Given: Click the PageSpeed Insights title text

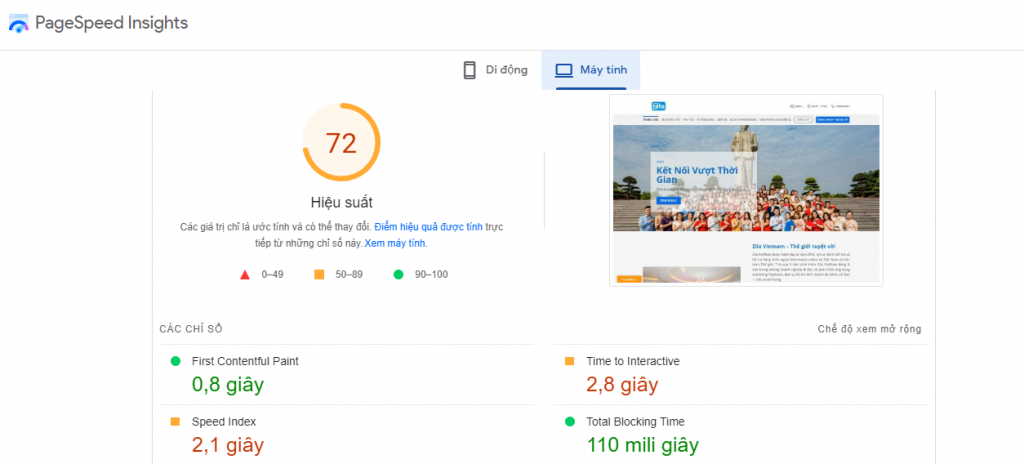Looking at the screenshot, I should (x=112, y=24).
